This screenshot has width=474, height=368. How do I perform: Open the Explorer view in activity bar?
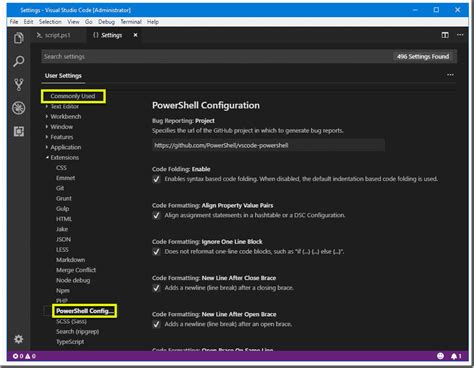[19, 38]
